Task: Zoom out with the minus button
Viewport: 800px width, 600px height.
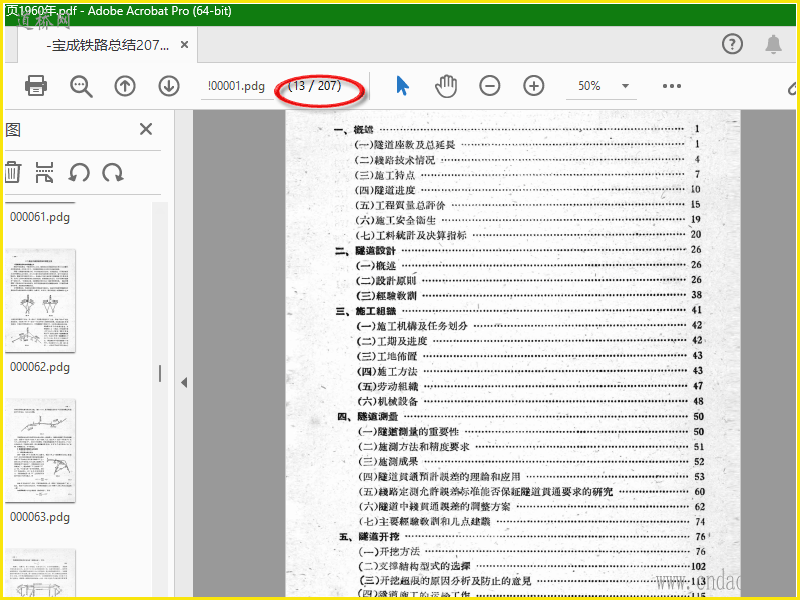Action: pyautogui.click(x=490, y=86)
